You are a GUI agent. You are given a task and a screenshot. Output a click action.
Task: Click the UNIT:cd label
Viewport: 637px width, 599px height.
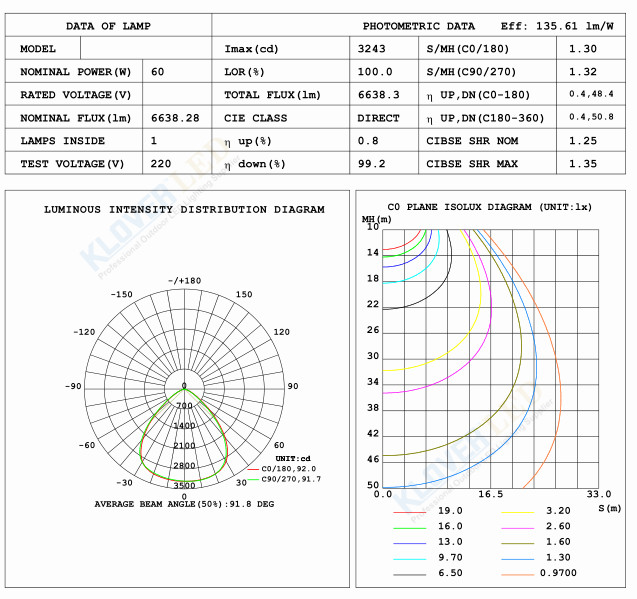[x=293, y=459]
